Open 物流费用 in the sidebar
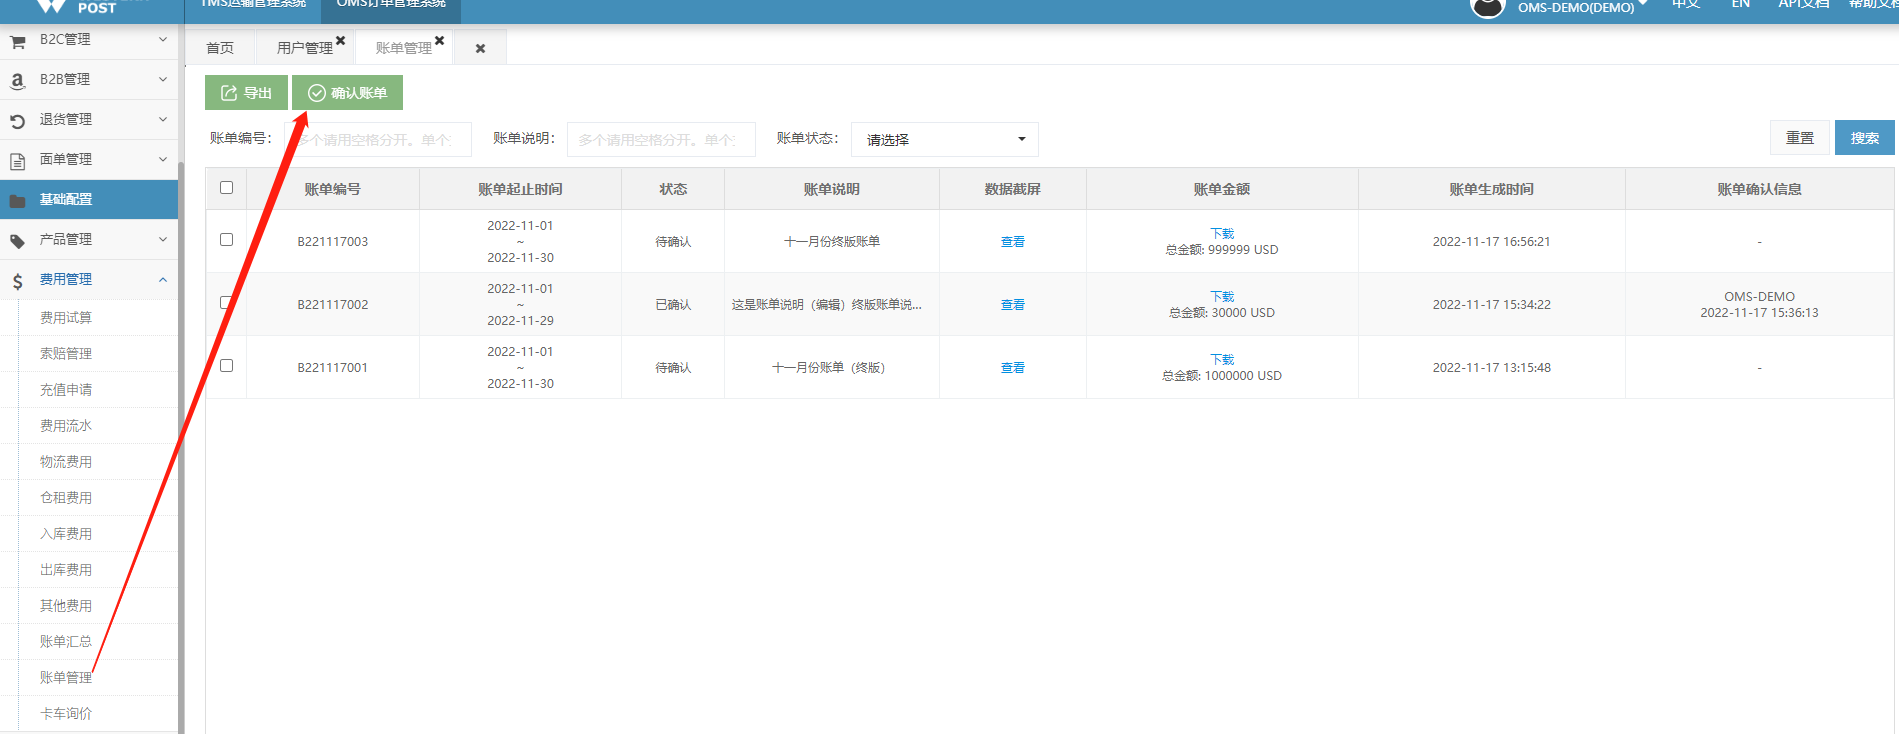Image resolution: width=1899 pixels, height=734 pixels. point(65,462)
